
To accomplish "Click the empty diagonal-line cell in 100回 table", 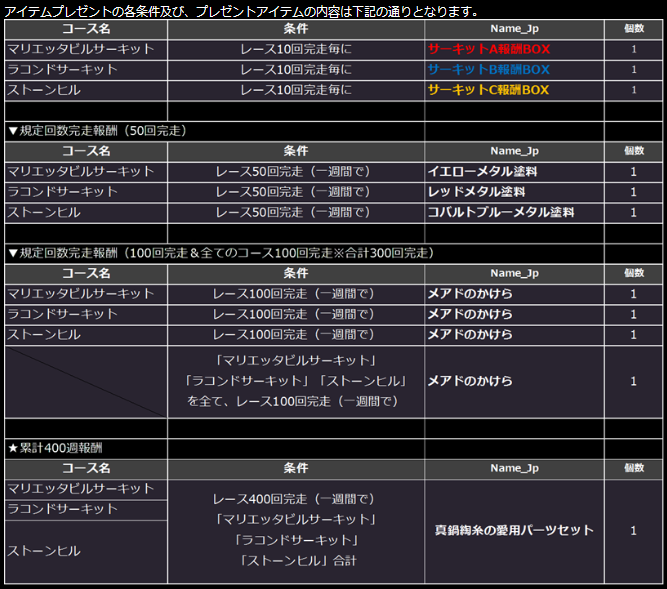I will click(x=85, y=381).
